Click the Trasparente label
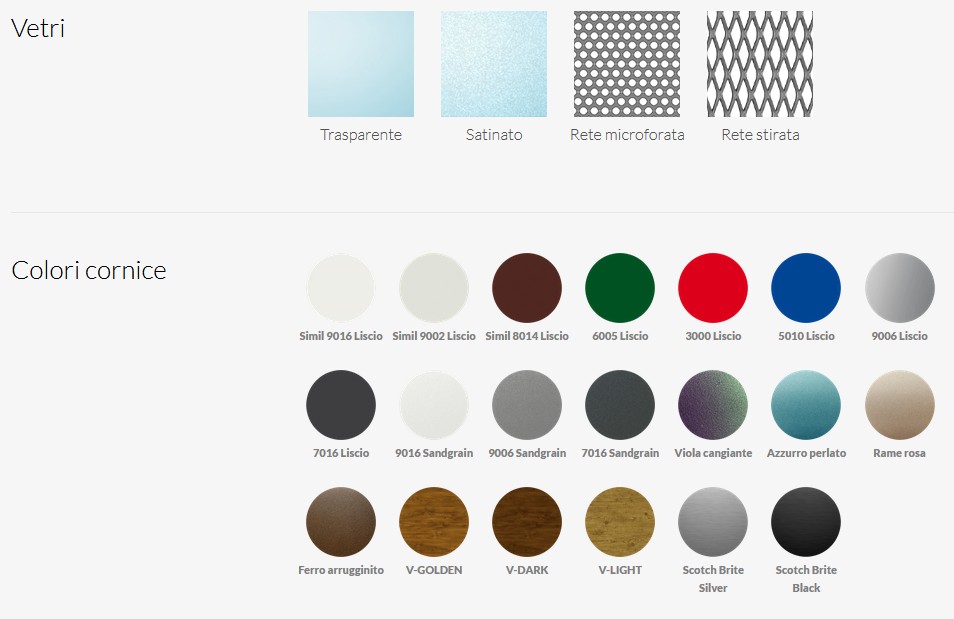This screenshot has height=619, width=954. pyautogui.click(x=361, y=135)
